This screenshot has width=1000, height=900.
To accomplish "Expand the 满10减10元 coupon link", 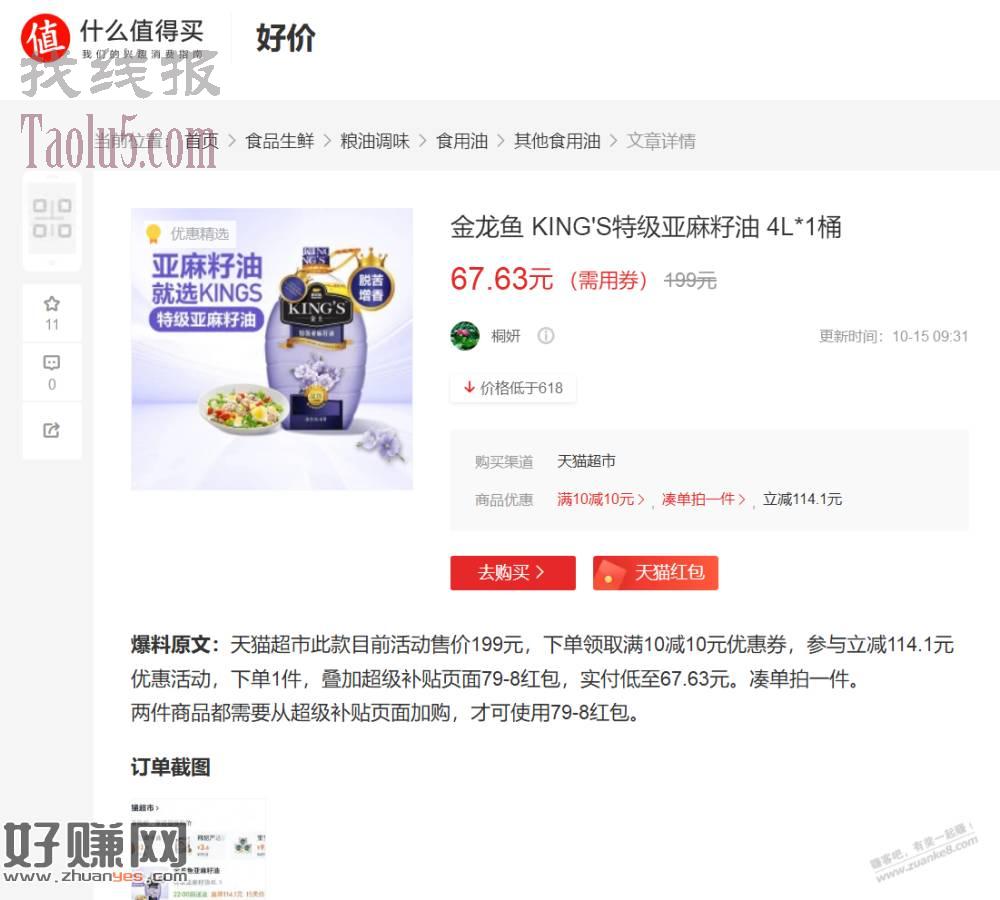I will pos(601,499).
